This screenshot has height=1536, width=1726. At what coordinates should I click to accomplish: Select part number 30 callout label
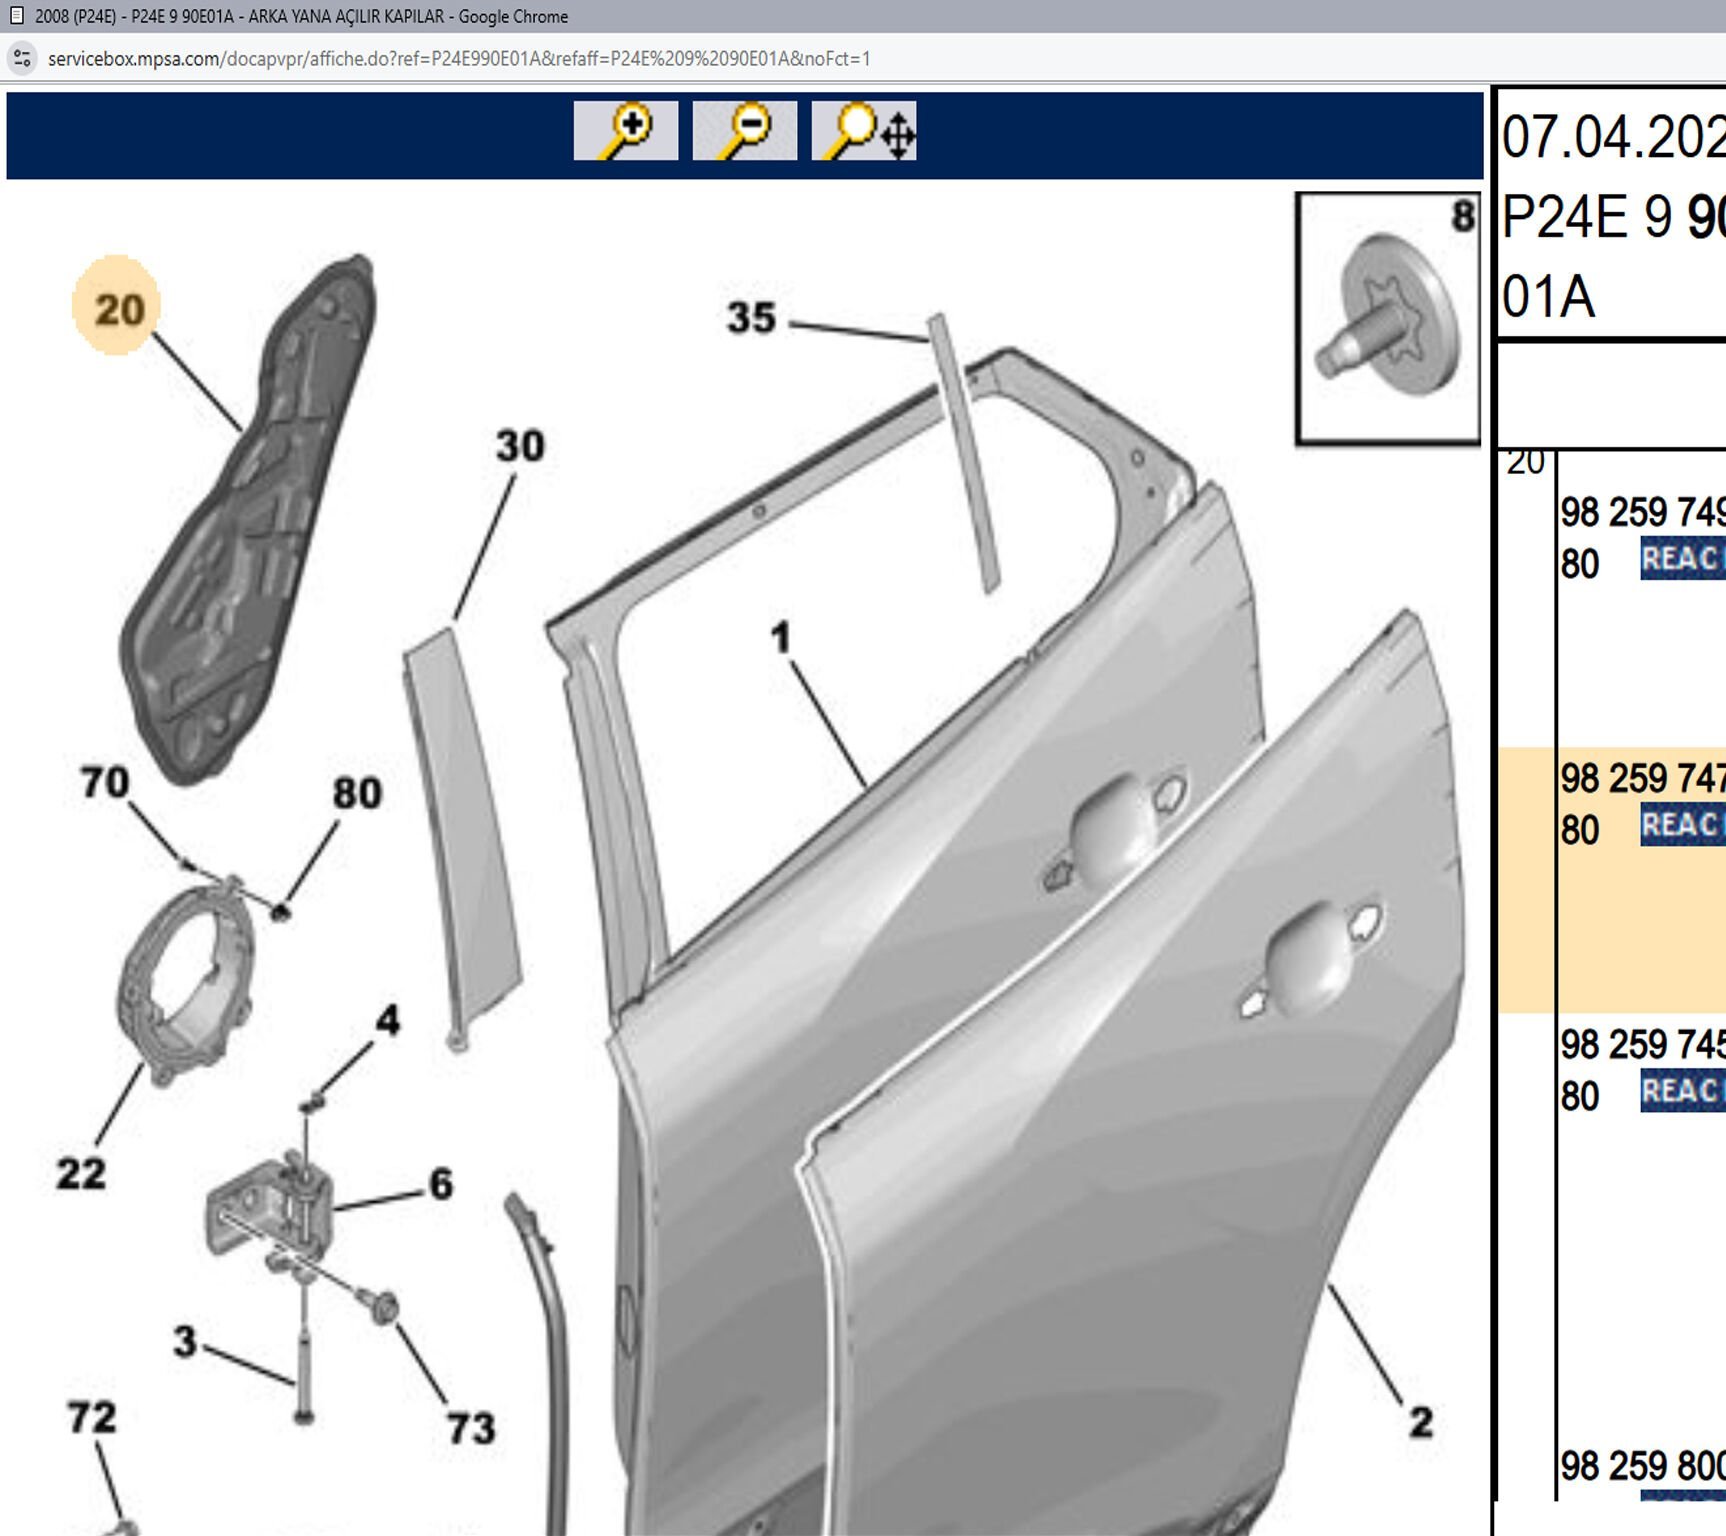[x=520, y=446]
